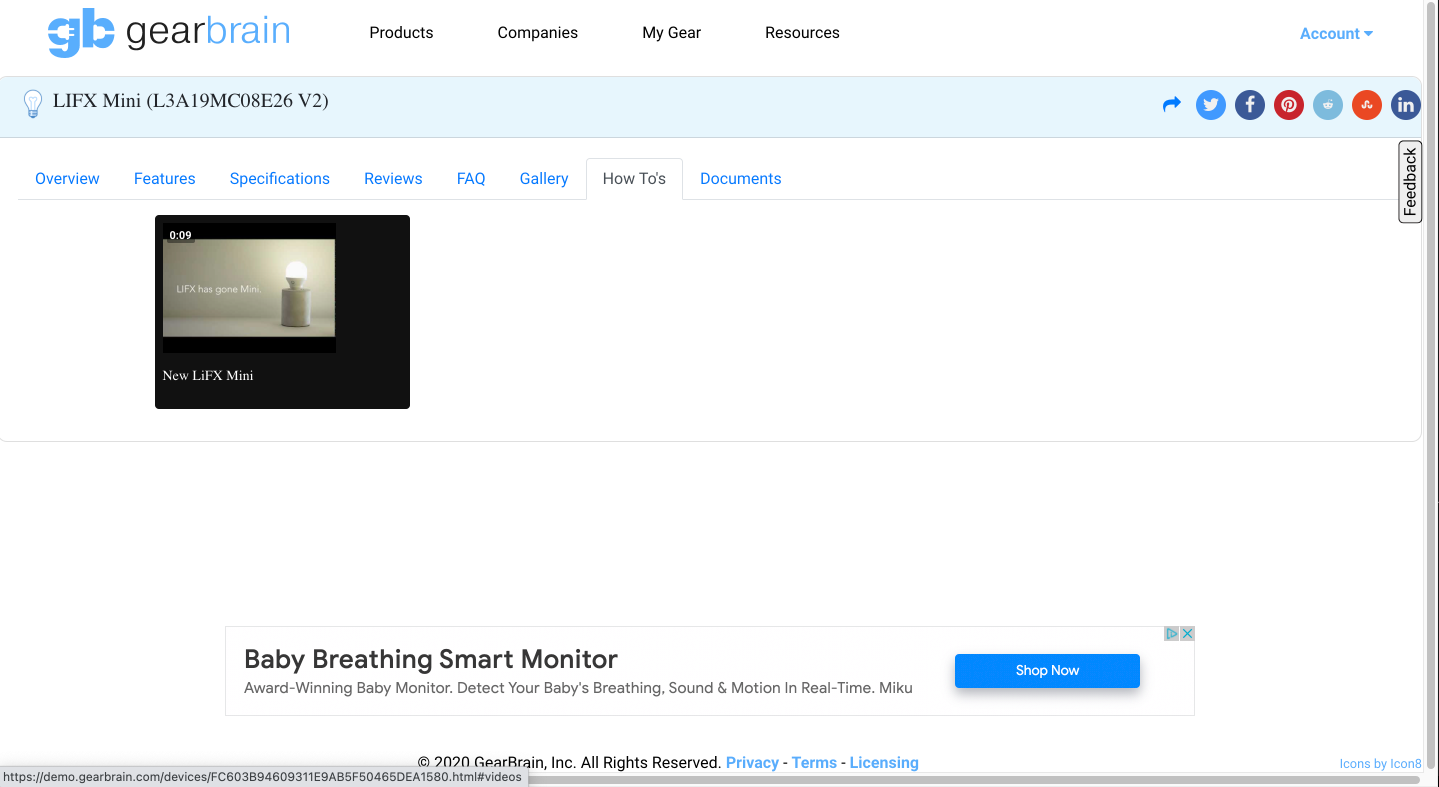Click the light bulb product icon
The width and height of the screenshot is (1439, 787).
(x=33, y=104)
